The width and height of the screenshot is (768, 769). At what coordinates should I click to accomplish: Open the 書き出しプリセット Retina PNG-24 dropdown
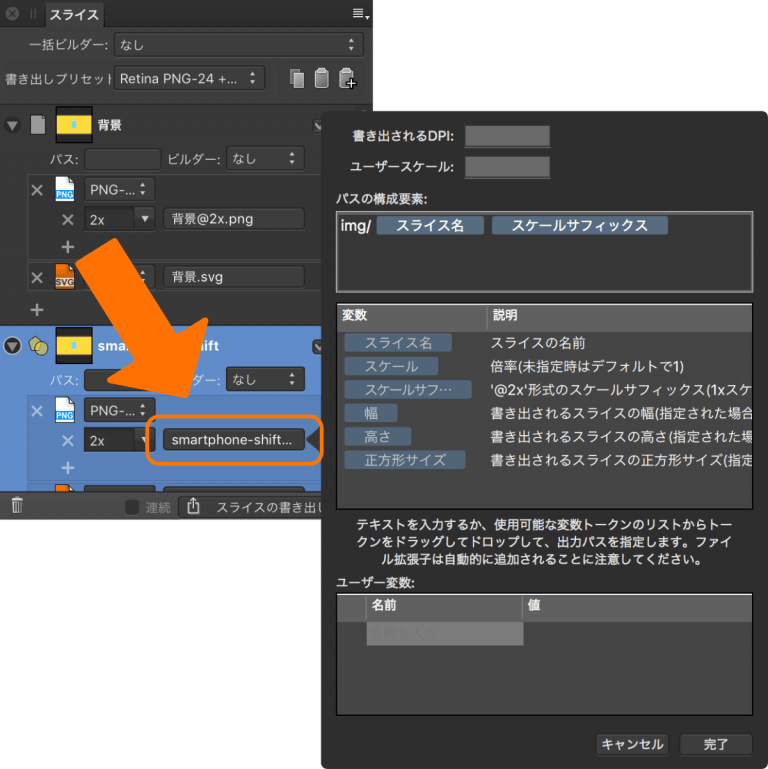click(190, 78)
